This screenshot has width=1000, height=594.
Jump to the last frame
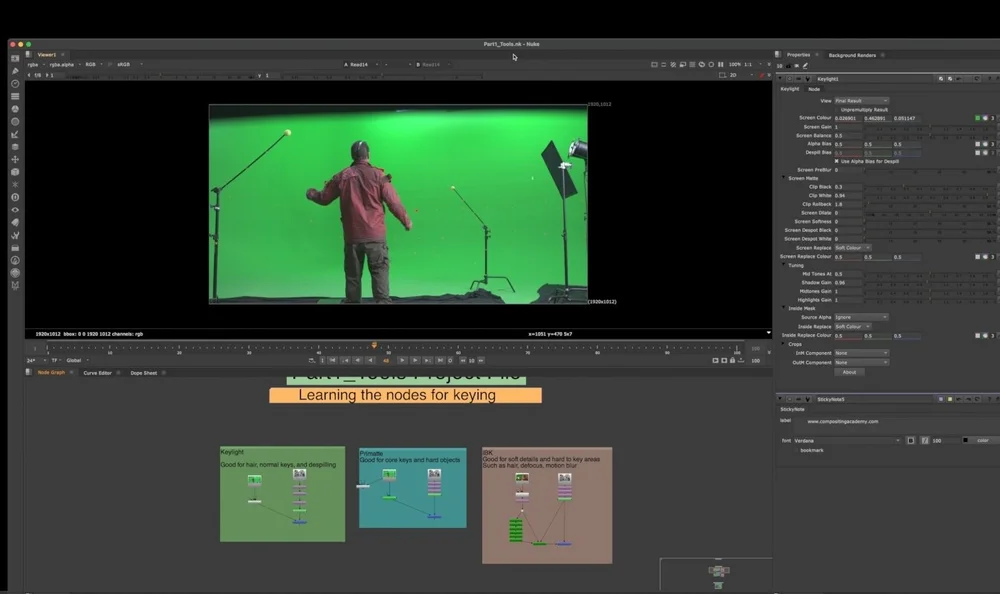pyautogui.click(x=440, y=360)
